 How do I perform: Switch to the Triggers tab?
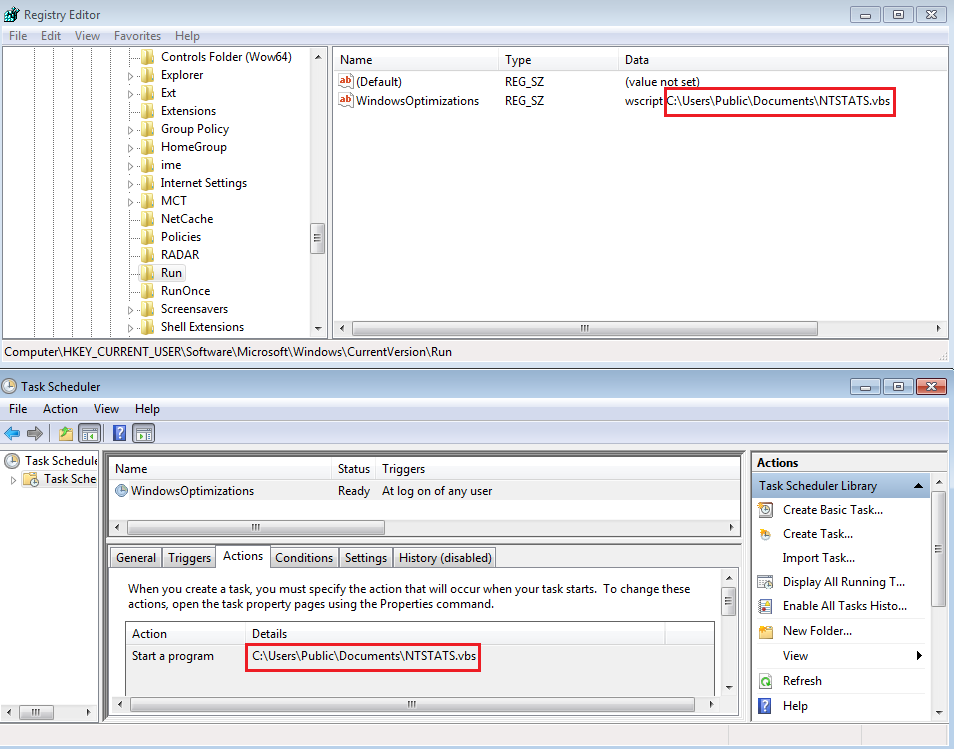click(x=189, y=558)
